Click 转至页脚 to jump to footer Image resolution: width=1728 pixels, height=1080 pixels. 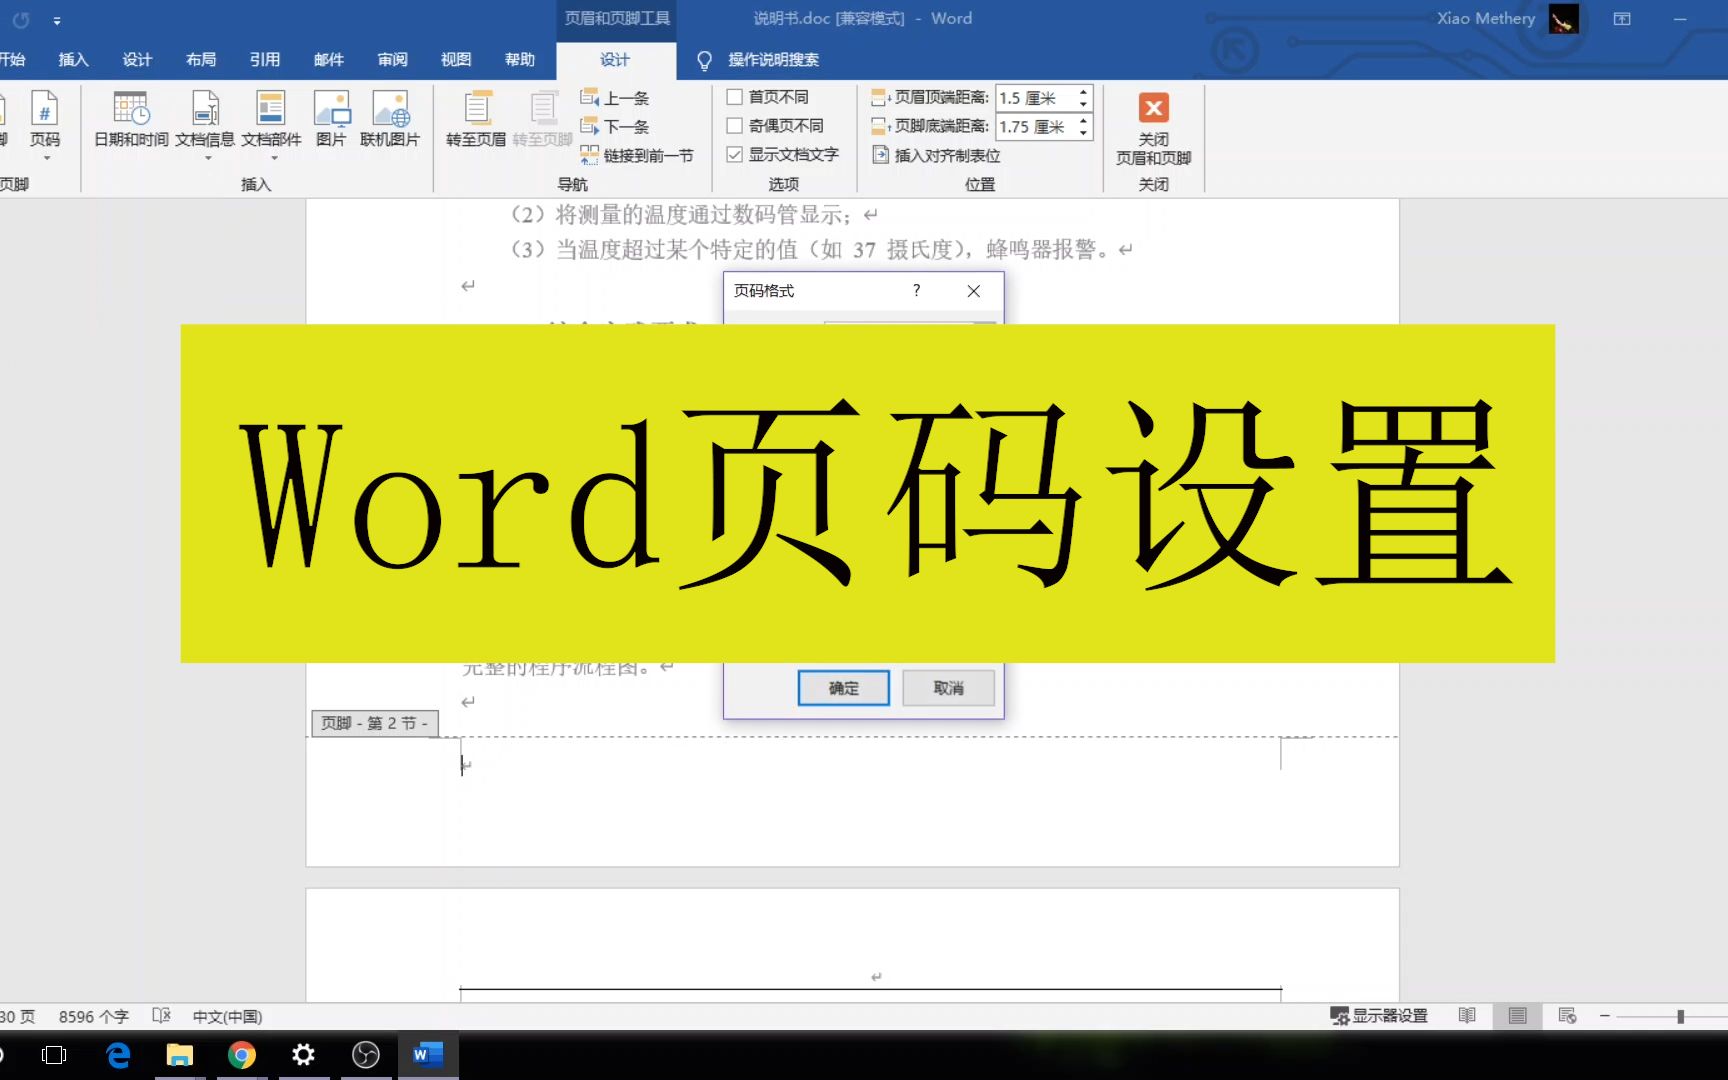tap(543, 120)
